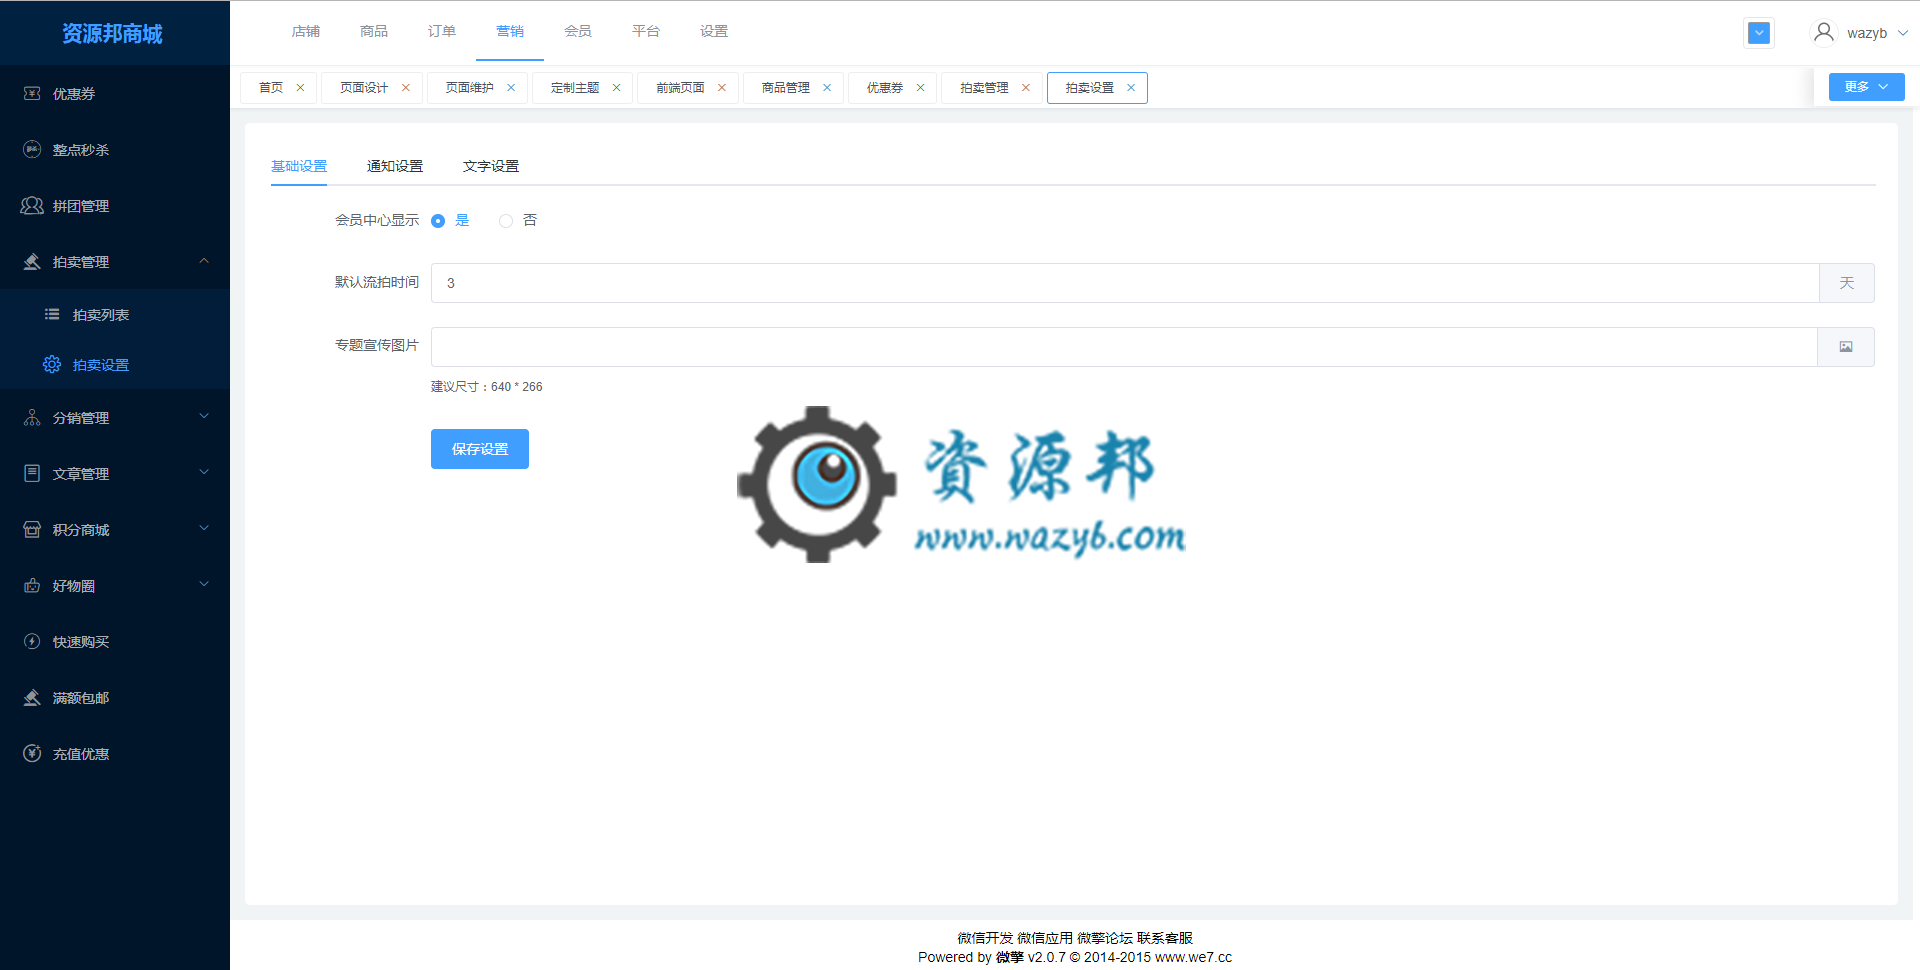Close the 商品管理 tab
This screenshot has width=1920, height=970.
point(827,88)
